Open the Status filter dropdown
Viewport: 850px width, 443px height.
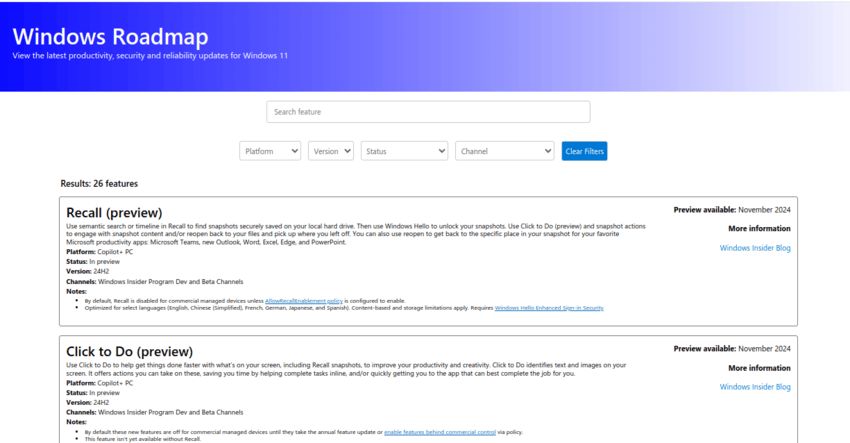(404, 151)
